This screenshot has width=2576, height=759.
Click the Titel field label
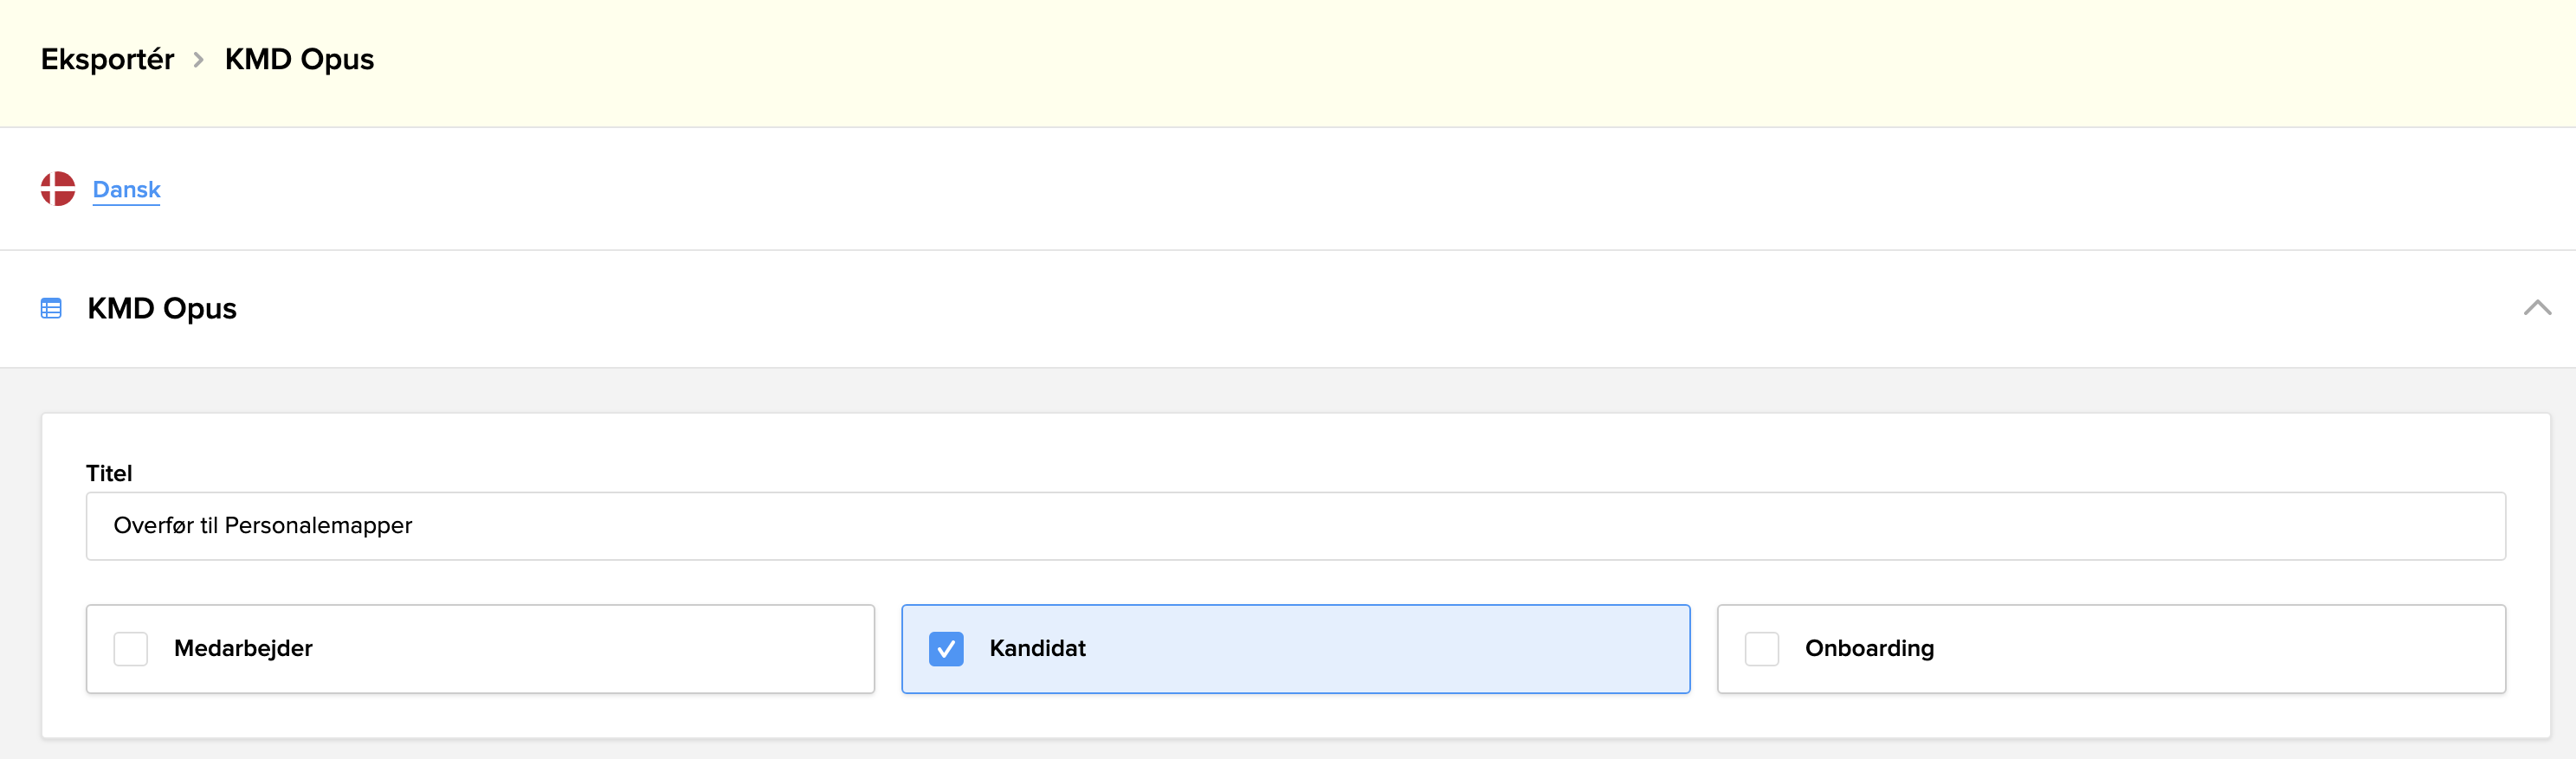pyautogui.click(x=109, y=473)
